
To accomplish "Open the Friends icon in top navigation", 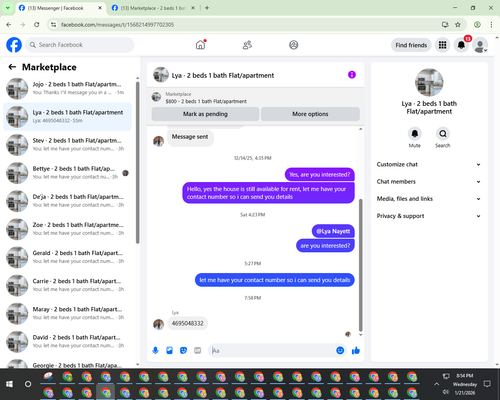I will 247,45.
